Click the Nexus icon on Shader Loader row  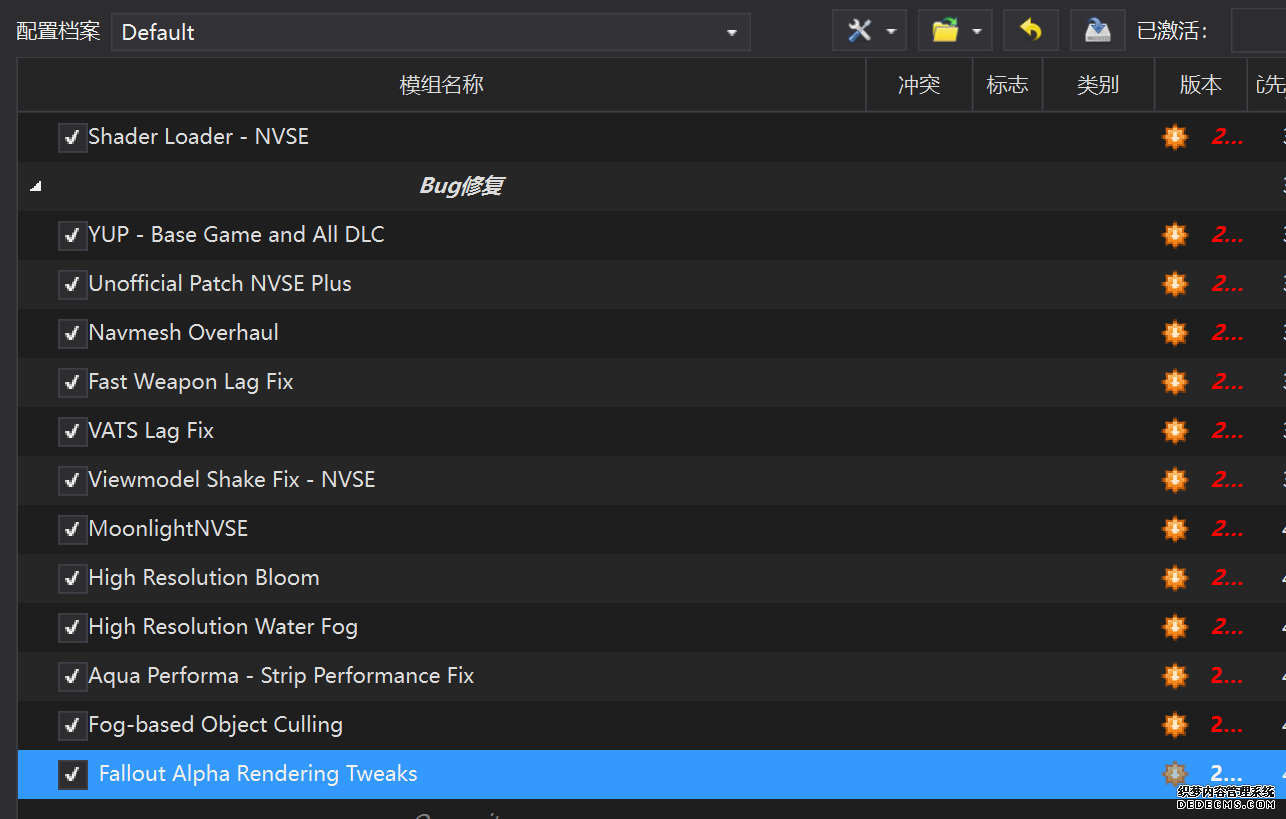1175,137
